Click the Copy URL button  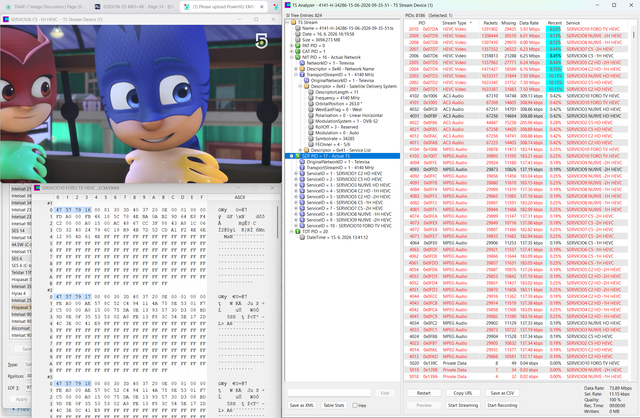point(463,393)
